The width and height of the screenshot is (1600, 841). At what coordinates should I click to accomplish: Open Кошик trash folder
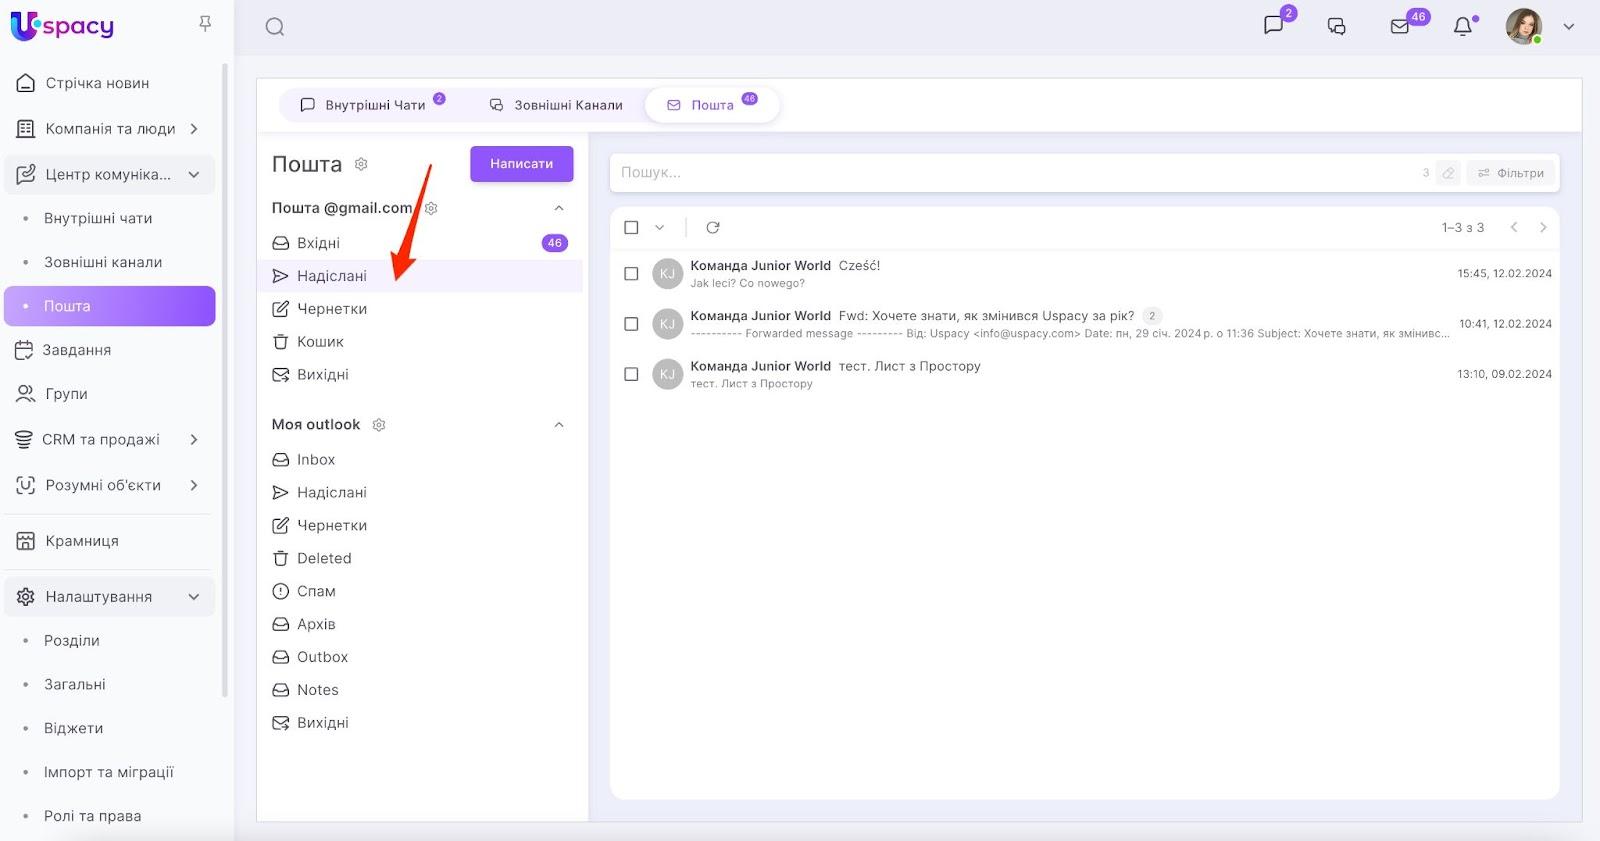[420, 342]
